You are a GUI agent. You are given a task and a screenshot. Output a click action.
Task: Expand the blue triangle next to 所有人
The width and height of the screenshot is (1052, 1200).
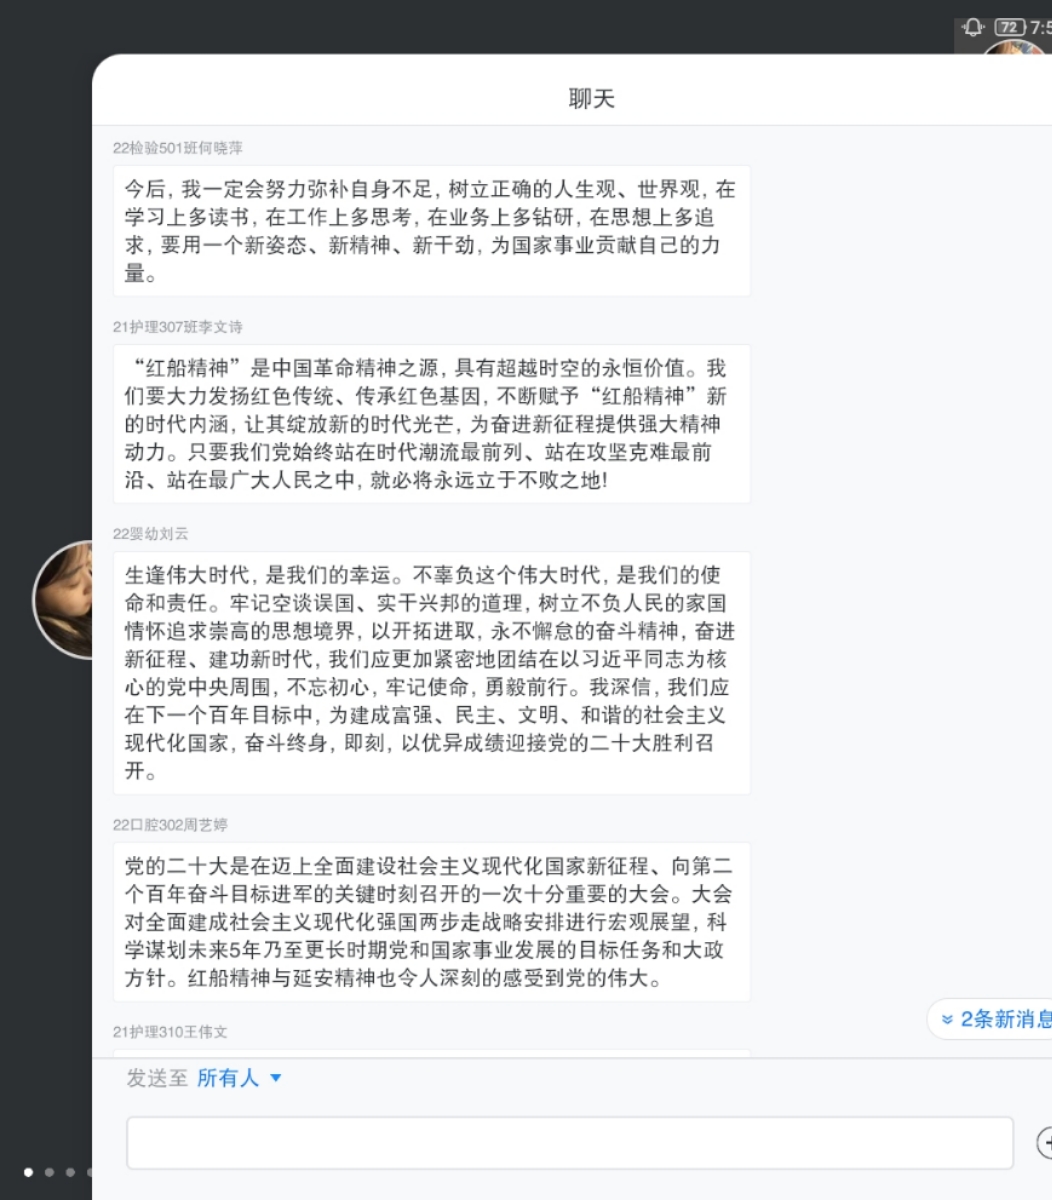click(276, 1078)
